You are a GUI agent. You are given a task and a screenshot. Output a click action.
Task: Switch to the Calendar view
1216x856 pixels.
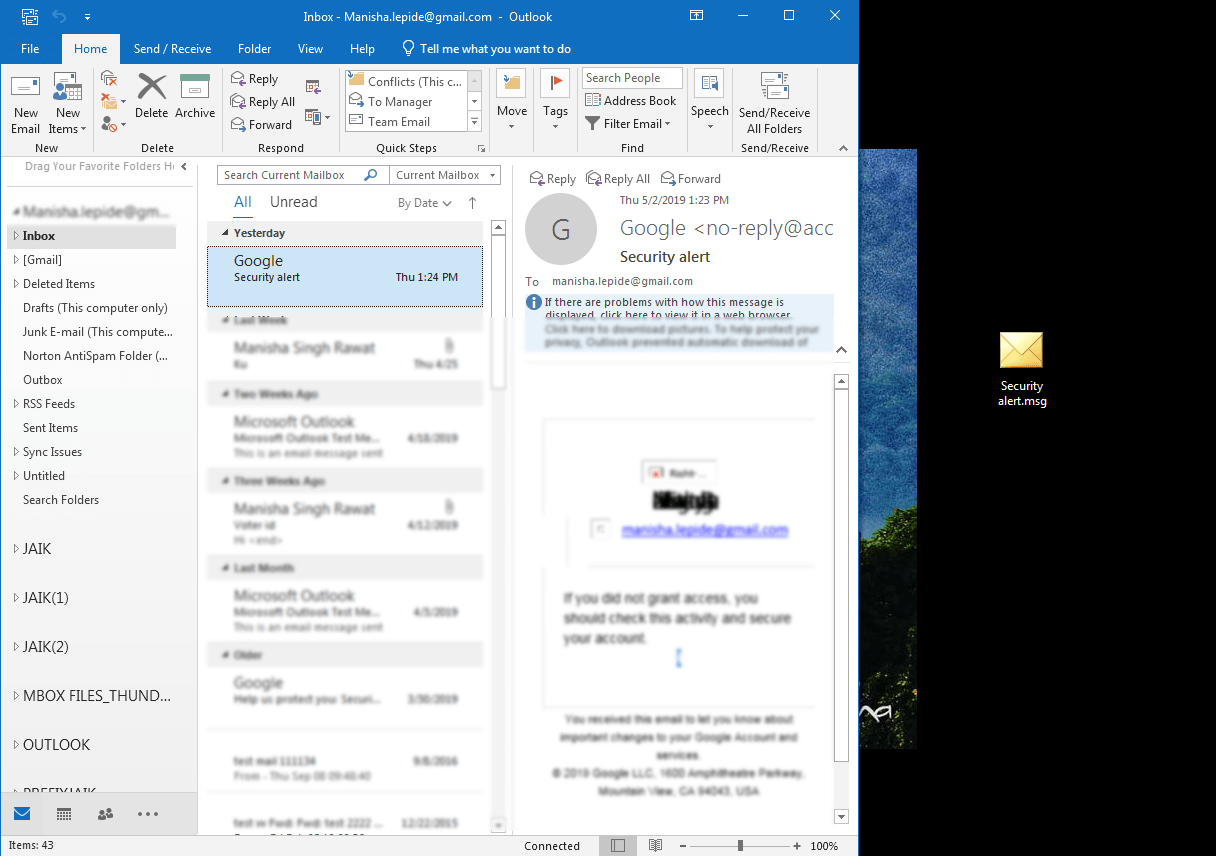64,814
